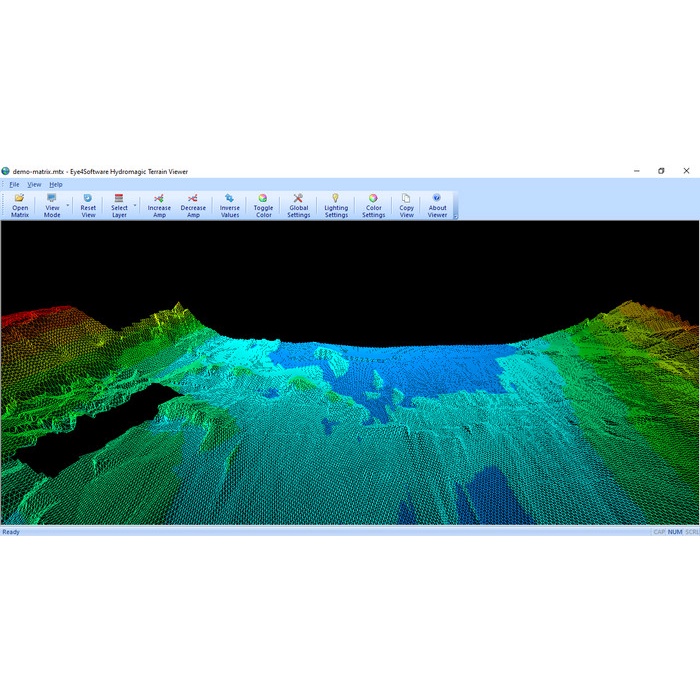Image resolution: width=700 pixels, height=700 pixels.
Task: Open the Help menu
Action: point(56,184)
